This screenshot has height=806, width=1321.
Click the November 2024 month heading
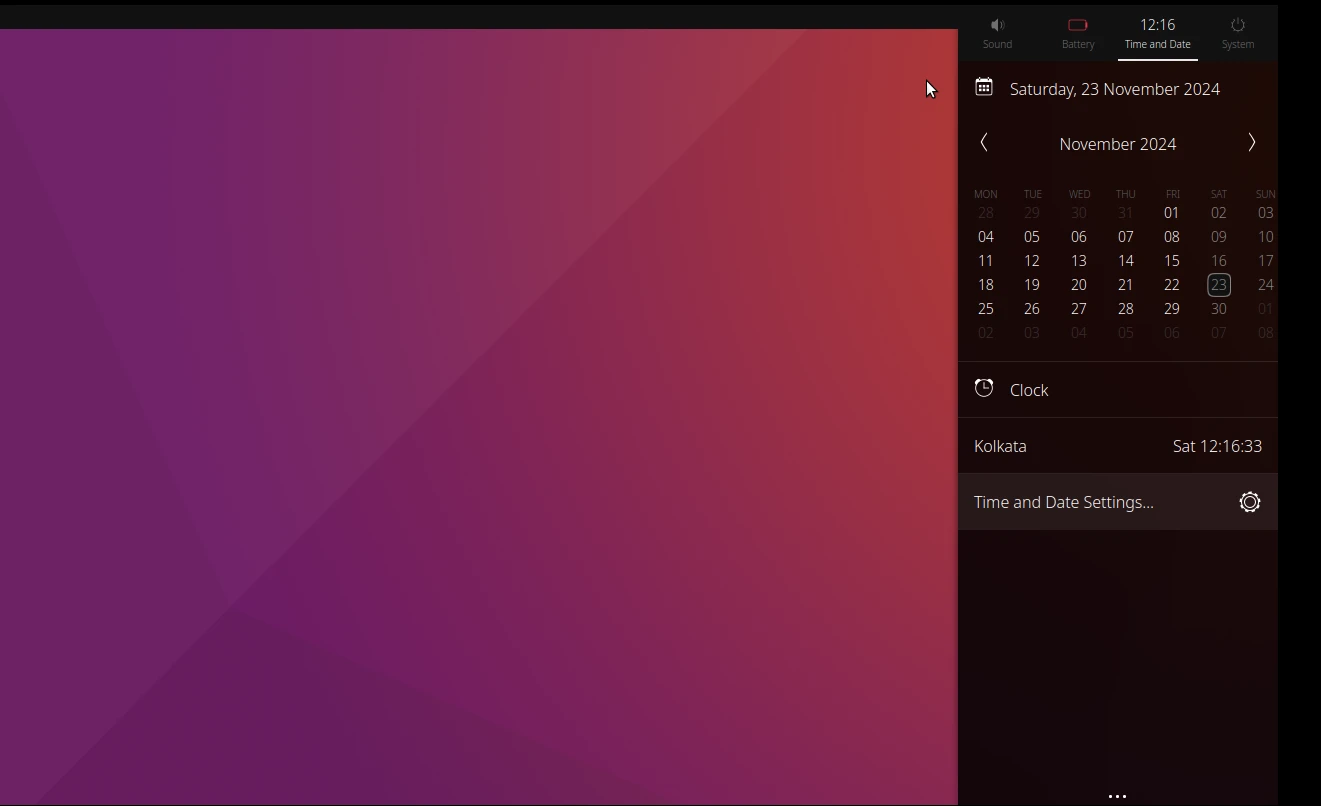1117,144
